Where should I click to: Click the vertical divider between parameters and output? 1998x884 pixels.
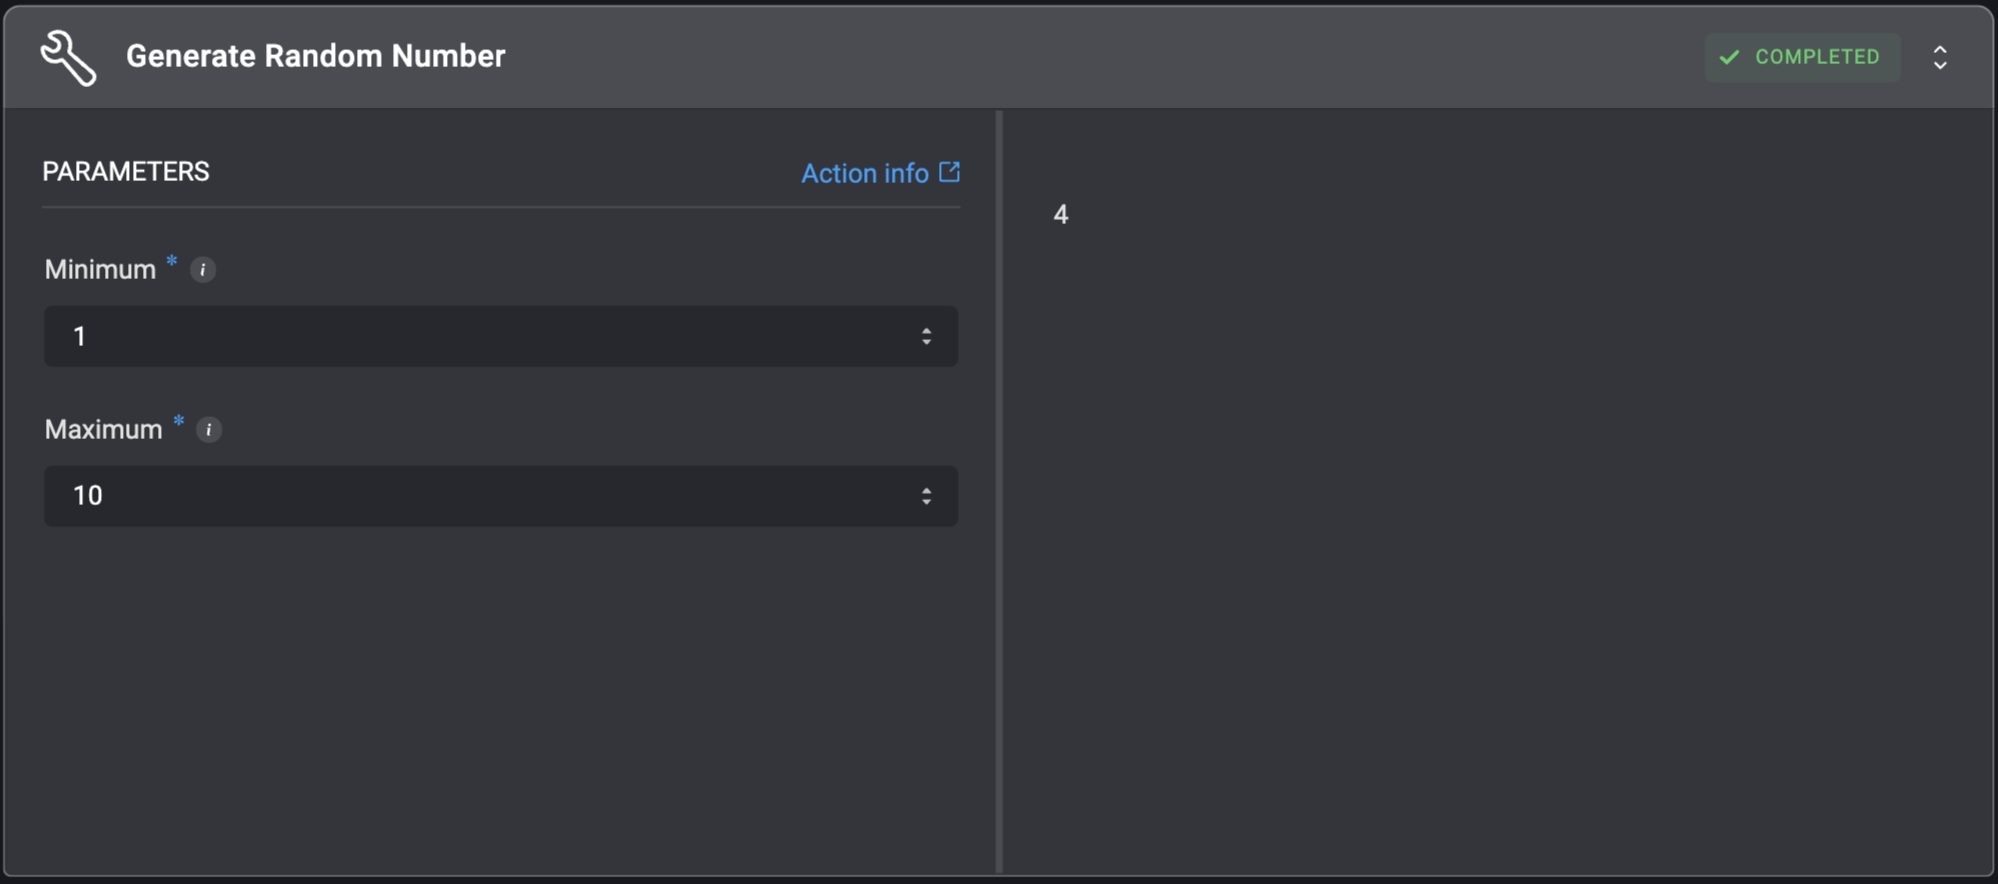pyautogui.click(x=999, y=492)
